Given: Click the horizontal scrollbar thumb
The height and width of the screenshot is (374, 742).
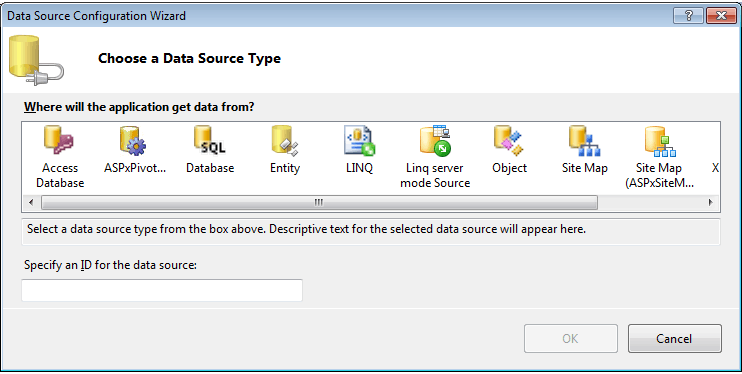Looking at the screenshot, I should 319,203.
